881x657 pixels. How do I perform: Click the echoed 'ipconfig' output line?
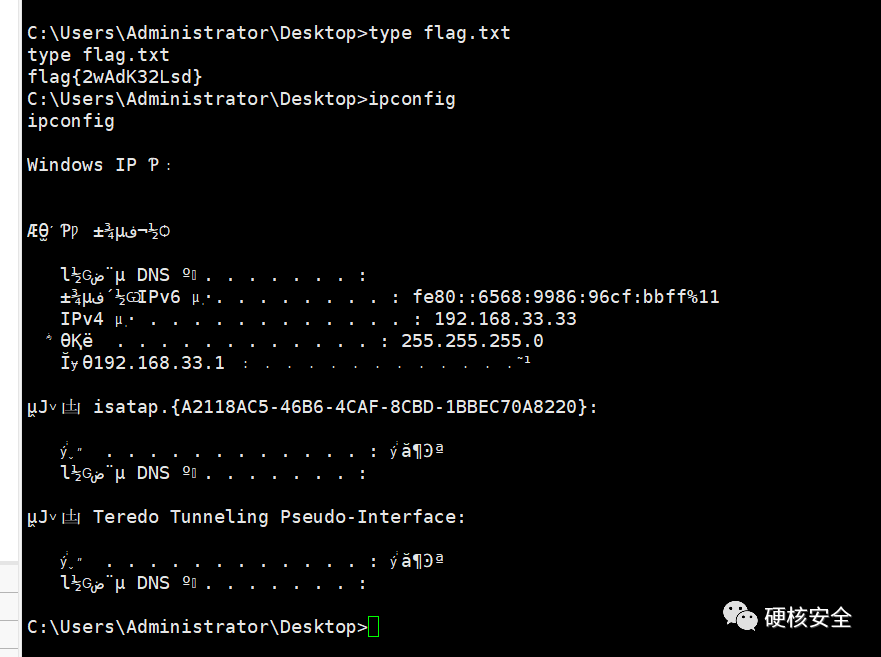tap(71, 121)
